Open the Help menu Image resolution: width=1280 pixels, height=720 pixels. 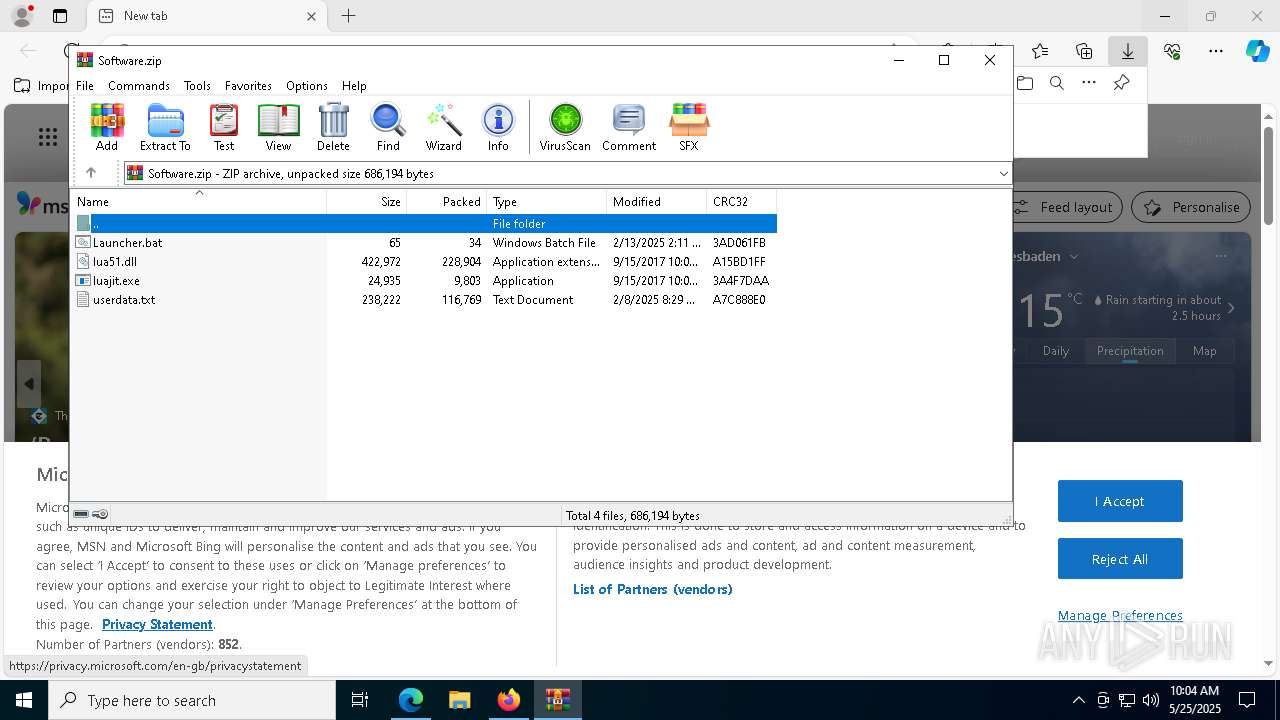point(354,86)
